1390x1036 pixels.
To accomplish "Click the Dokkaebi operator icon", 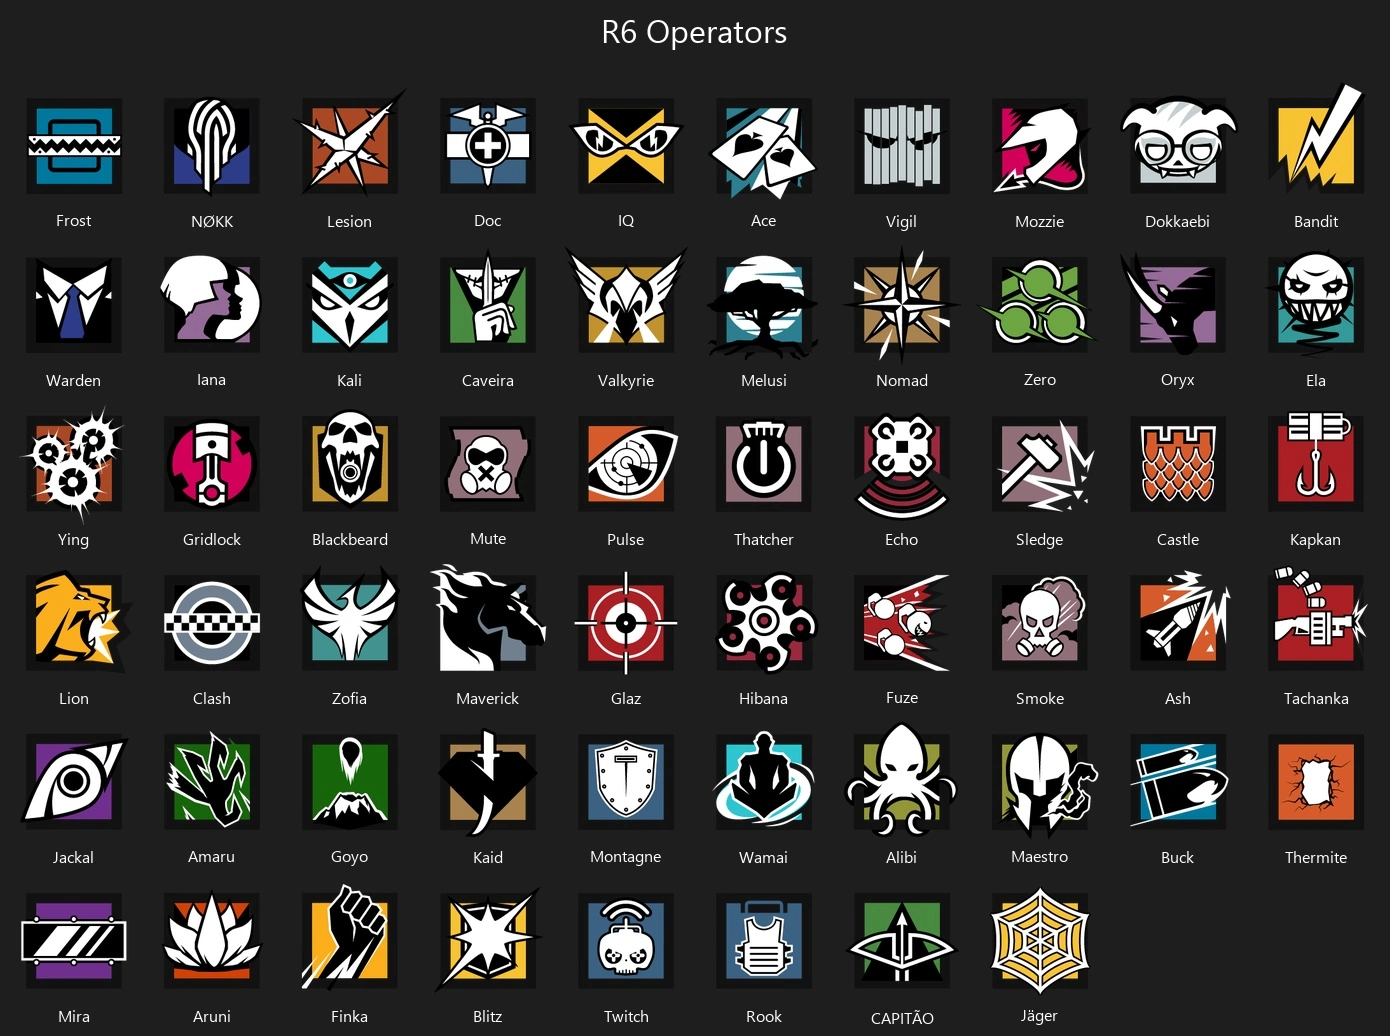I will click(x=1178, y=146).
